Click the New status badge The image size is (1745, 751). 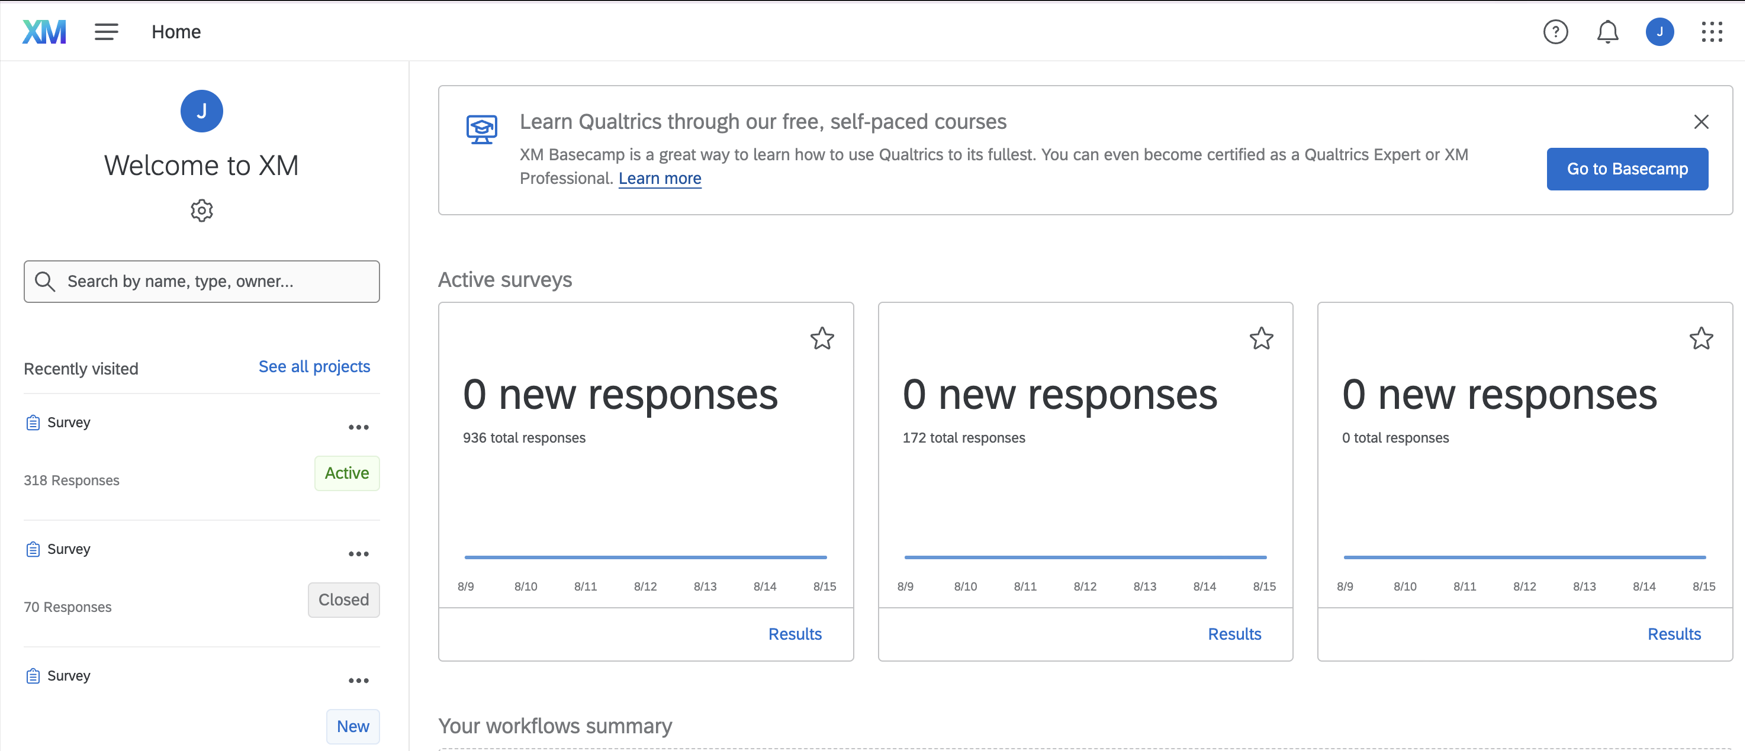(353, 727)
